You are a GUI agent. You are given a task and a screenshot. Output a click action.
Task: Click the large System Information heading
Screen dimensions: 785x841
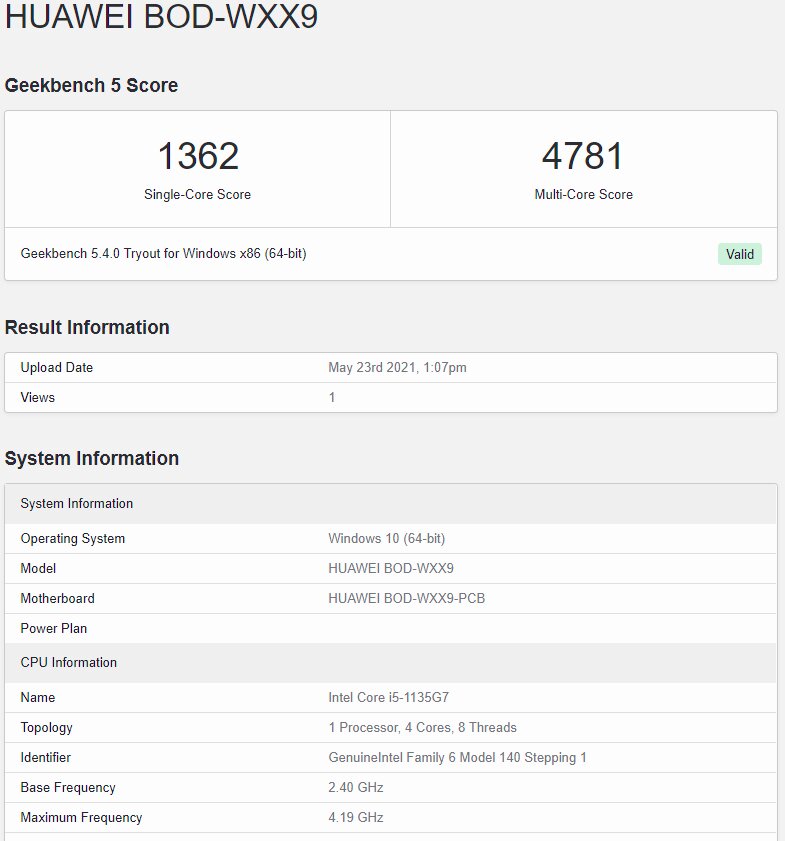pyautogui.click(x=92, y=459)
